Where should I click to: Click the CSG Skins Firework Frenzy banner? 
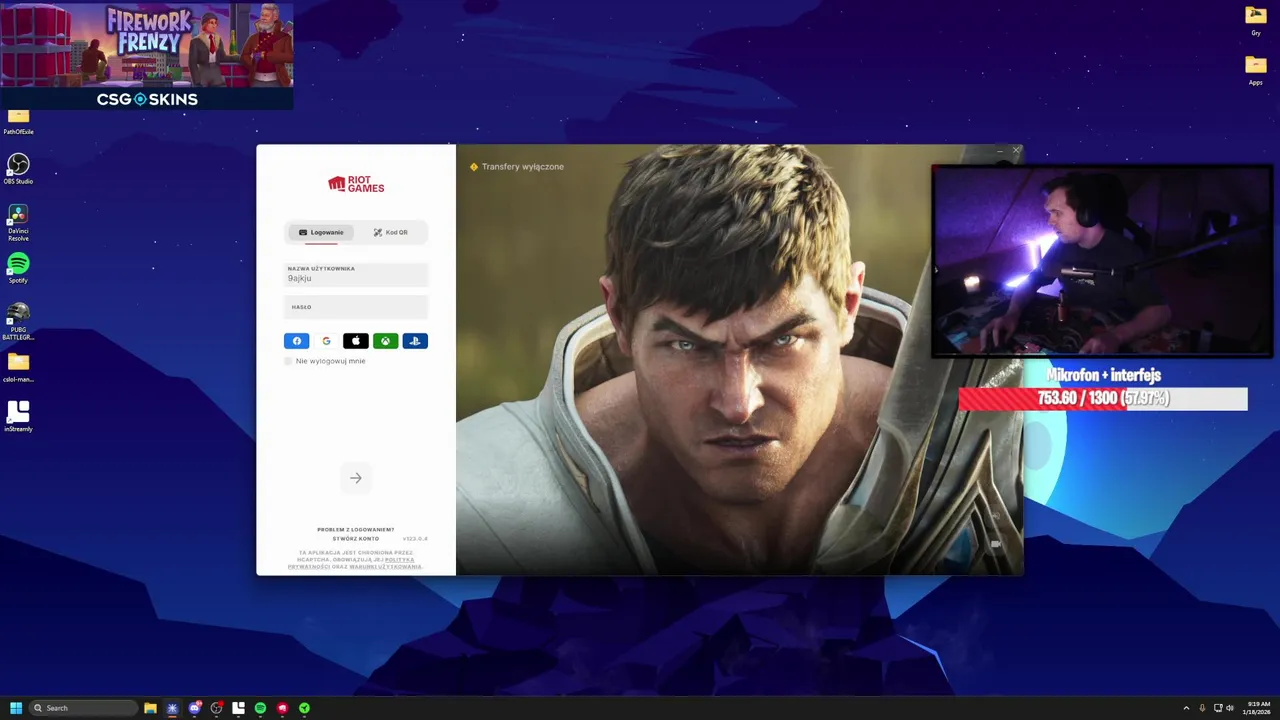coord(147,57)
